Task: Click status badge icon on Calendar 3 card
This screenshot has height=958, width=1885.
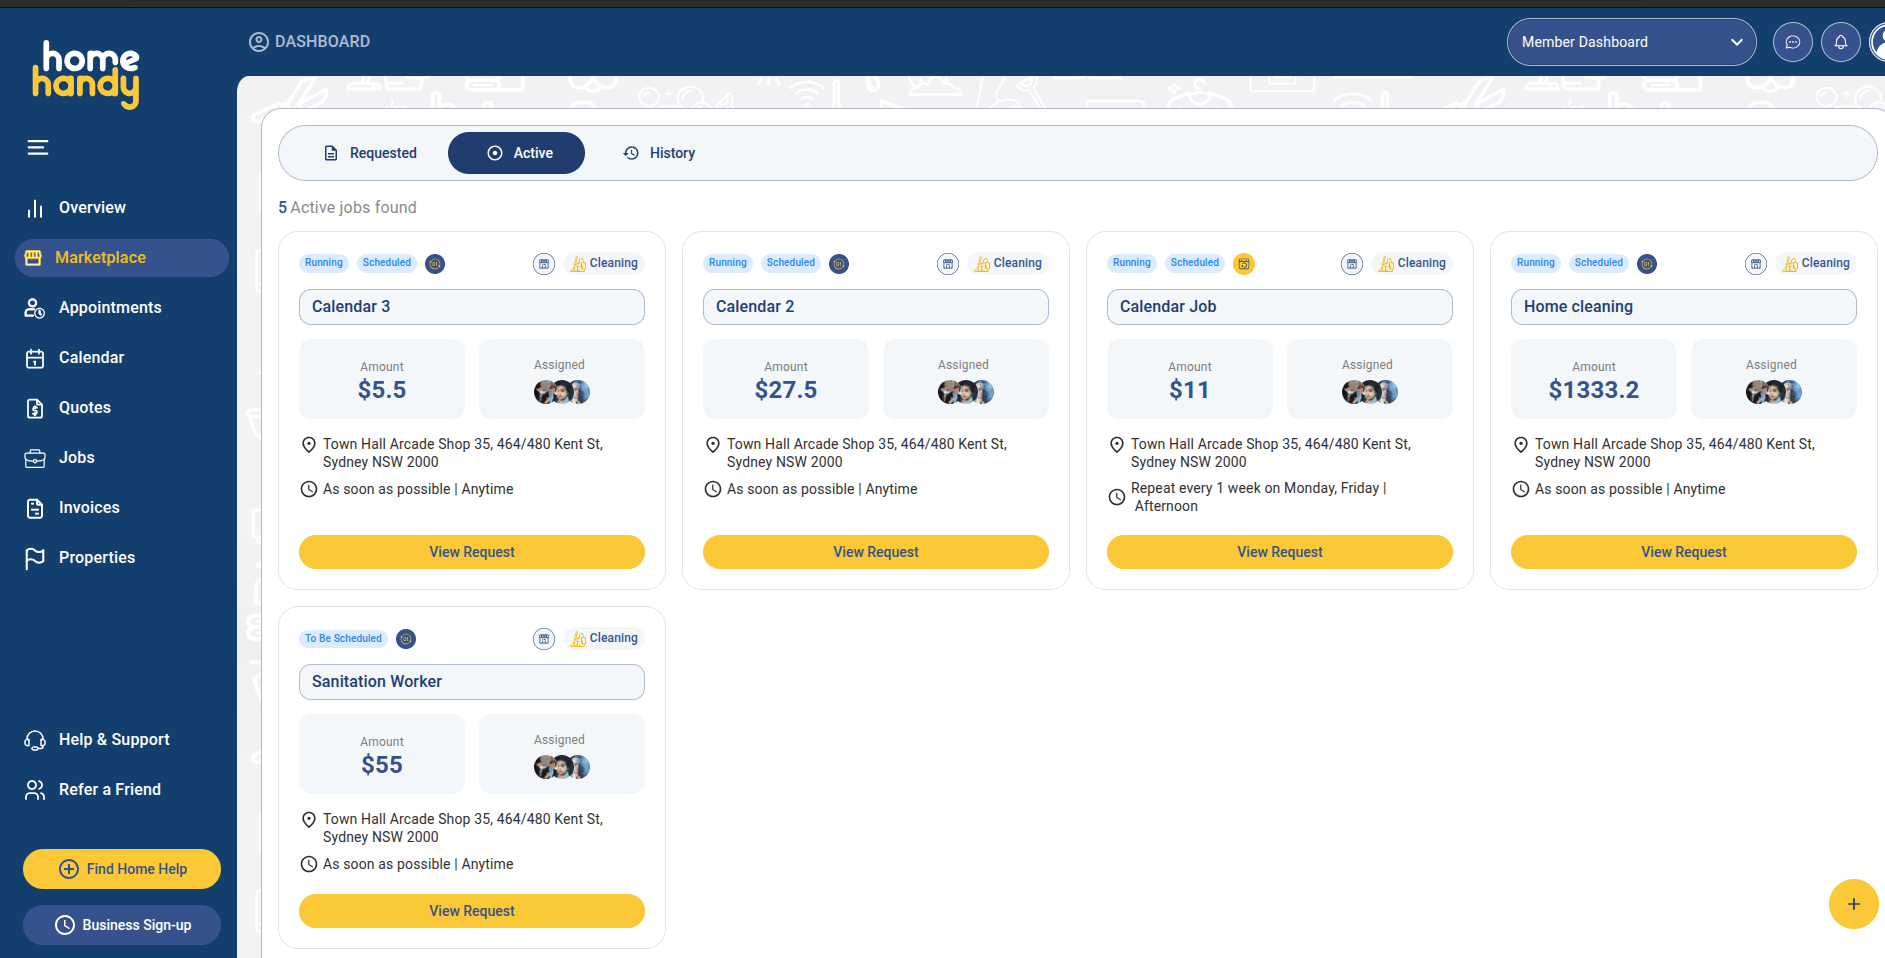Action: pyautogui.click(x=435, y=264)
